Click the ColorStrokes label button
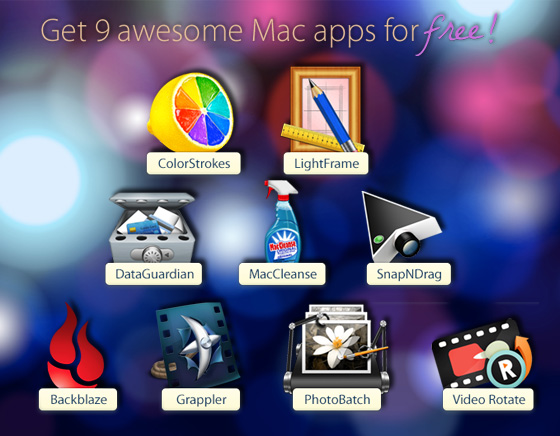This screenshot has width=560, height=436. [x=194, y=164]
